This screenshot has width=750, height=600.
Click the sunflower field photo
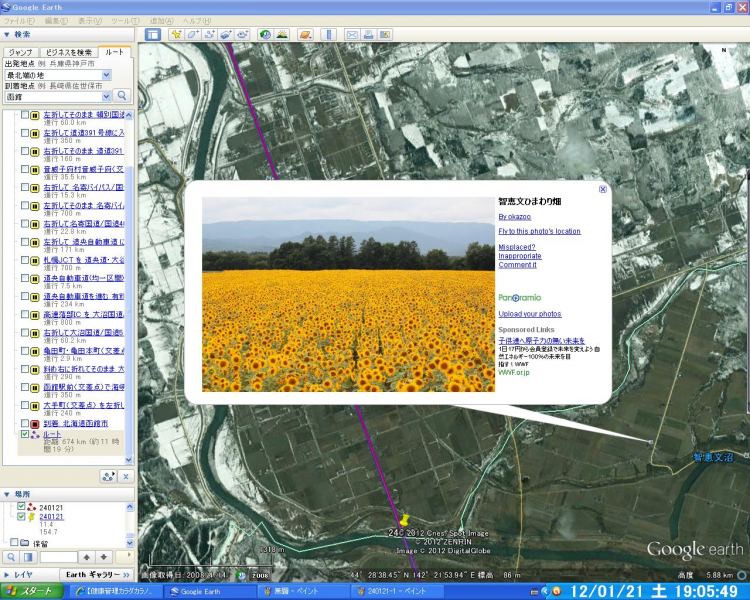(x=348, y=294)
